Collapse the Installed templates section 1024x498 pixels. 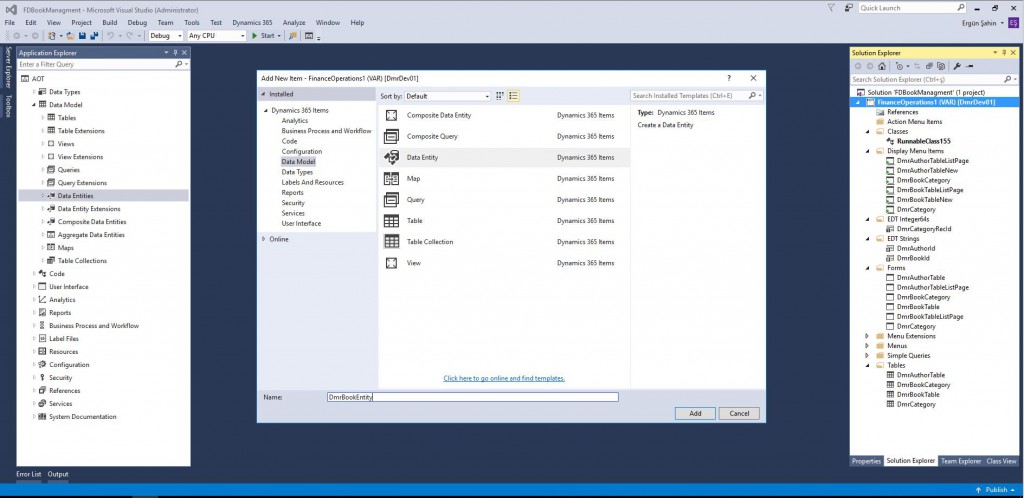coord(264,94)
